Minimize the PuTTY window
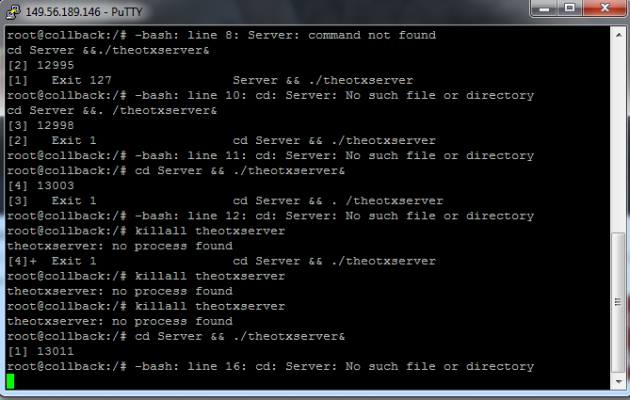The height and width of the screenshot is (400, 630). point(544,8)
